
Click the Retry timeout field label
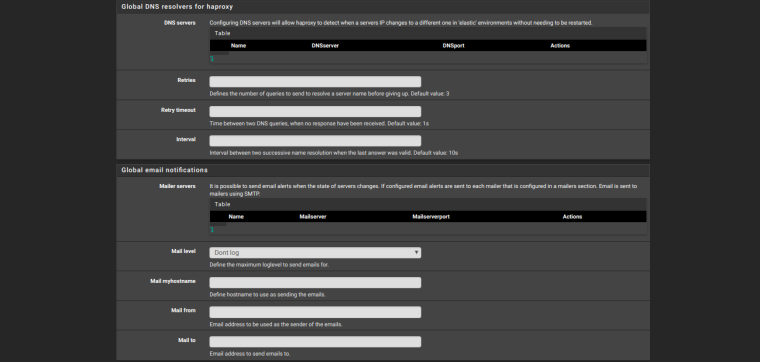pyautogui.click(x=178, y=110)
